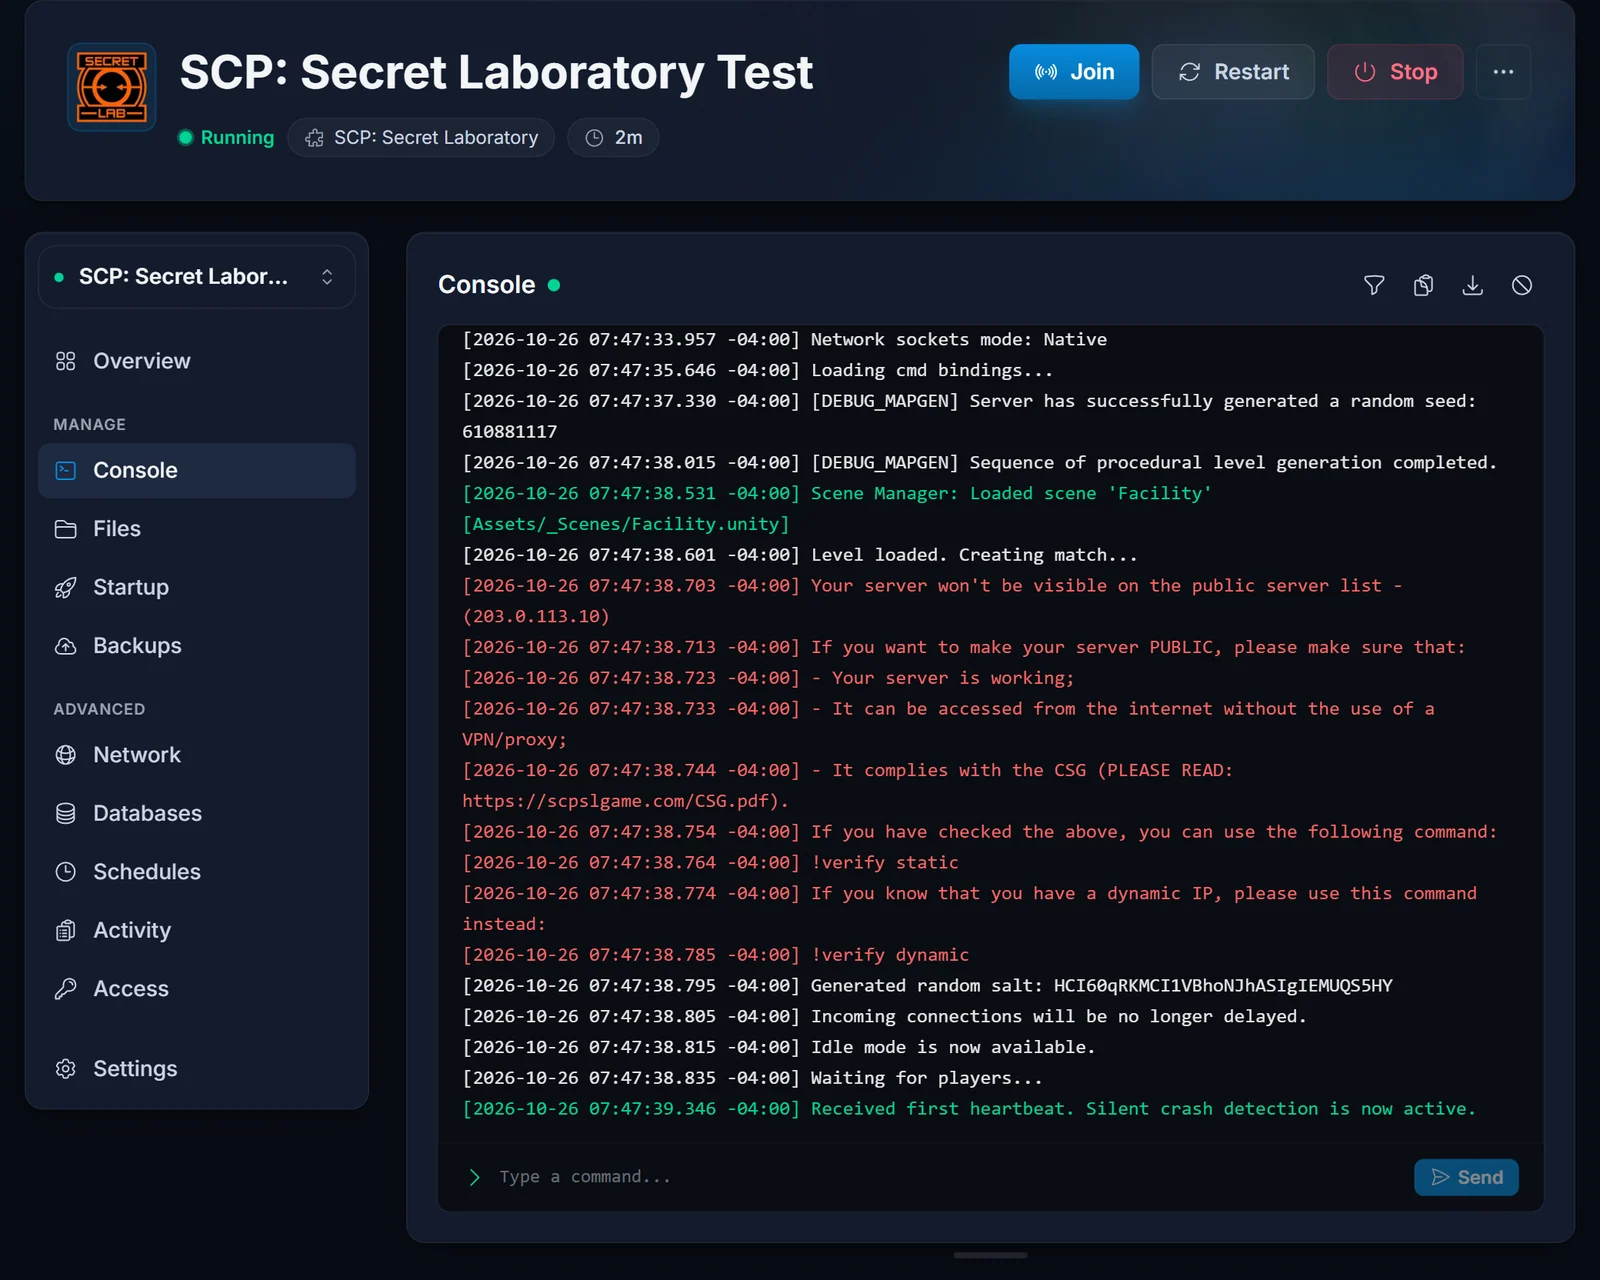Go to Startup settings
The width and height of the screenshot is (1600, 1280).
pyautogui.click(x=197, y=587)
